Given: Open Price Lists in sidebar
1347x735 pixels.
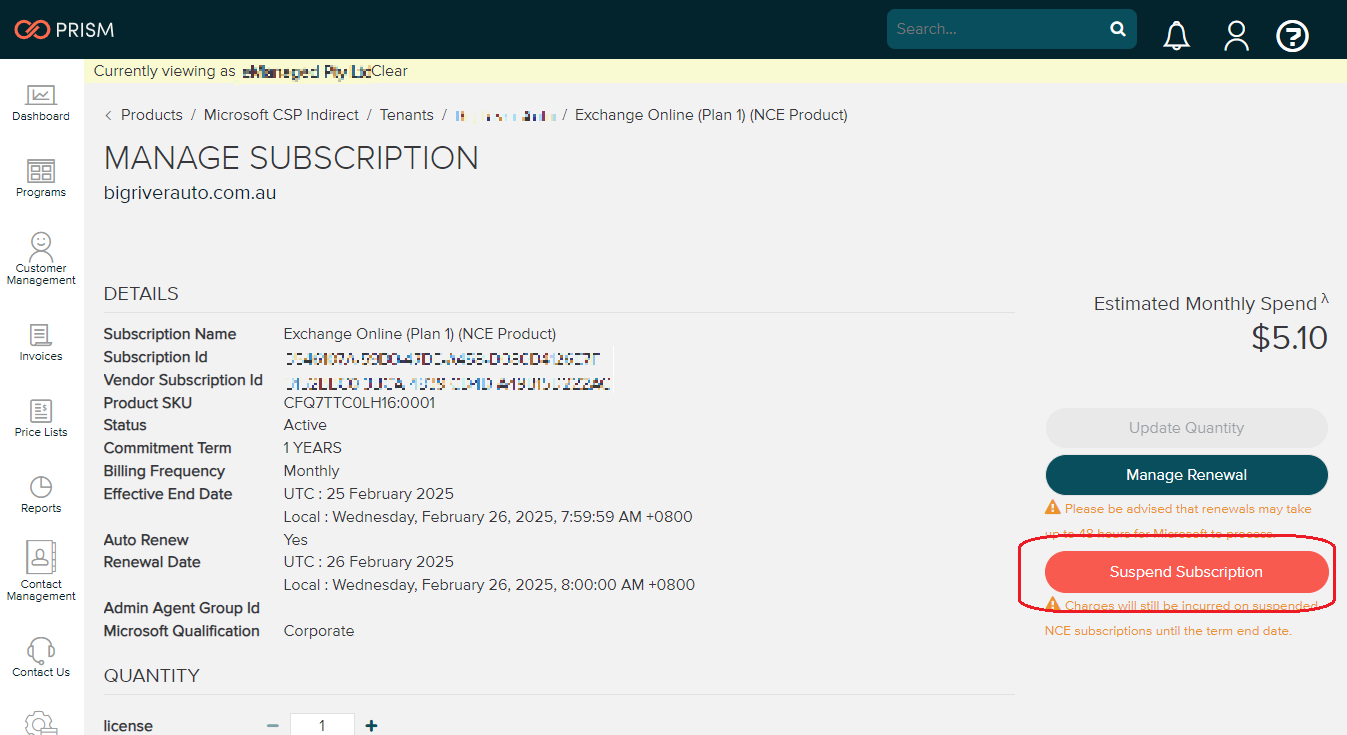Looking at the screenshot, I should [x=41, y=419].
